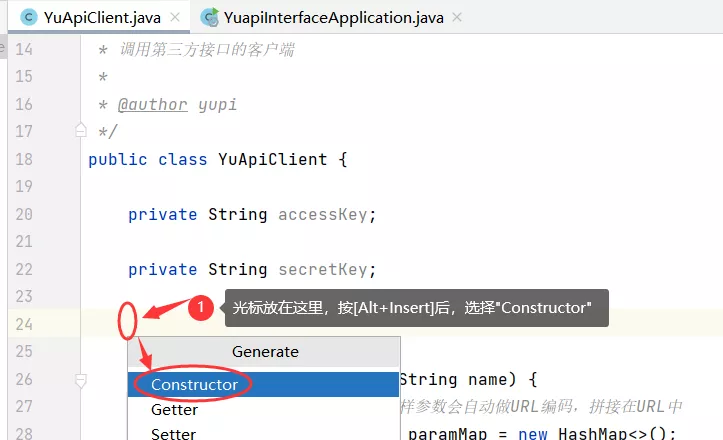Image resolution: width=723 pixels, height=440 pixels.
Task: Collapse the Javadoc comment fold marker at line 17
Action: (x=81, y=131)
